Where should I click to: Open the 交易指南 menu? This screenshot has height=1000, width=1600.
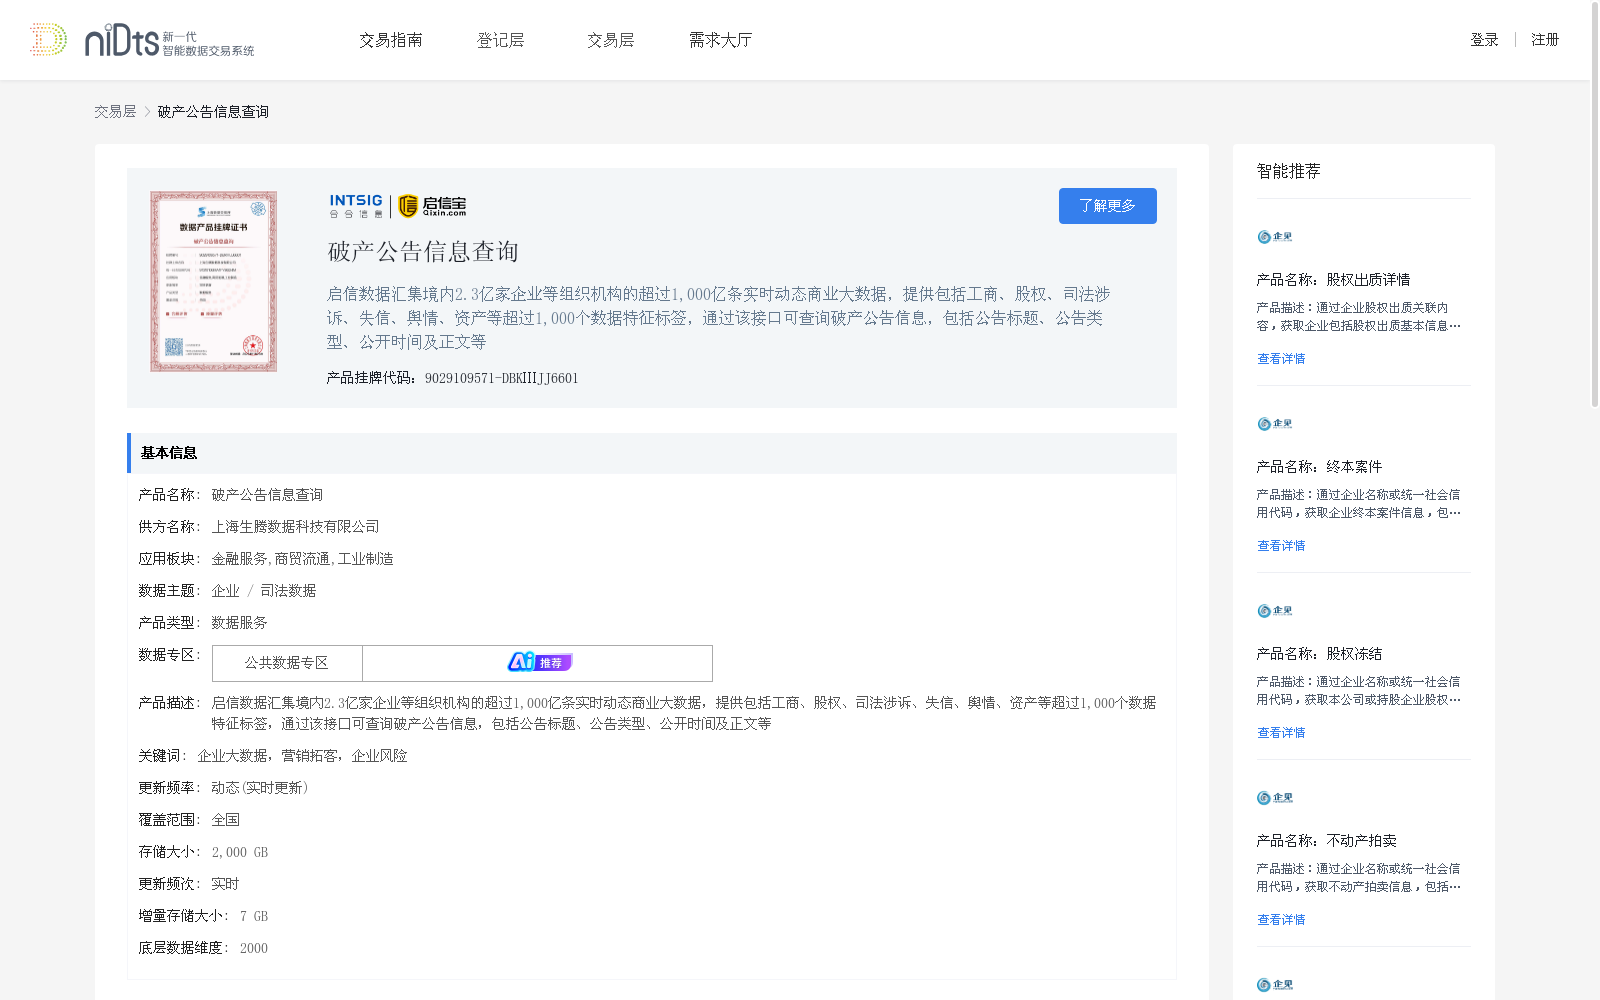click(x=391, y=40)
